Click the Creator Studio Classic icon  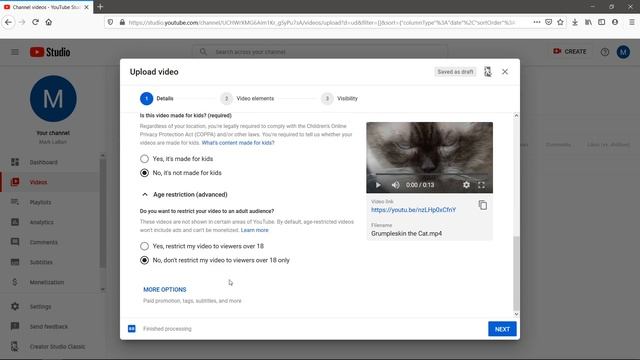[15, 346]
